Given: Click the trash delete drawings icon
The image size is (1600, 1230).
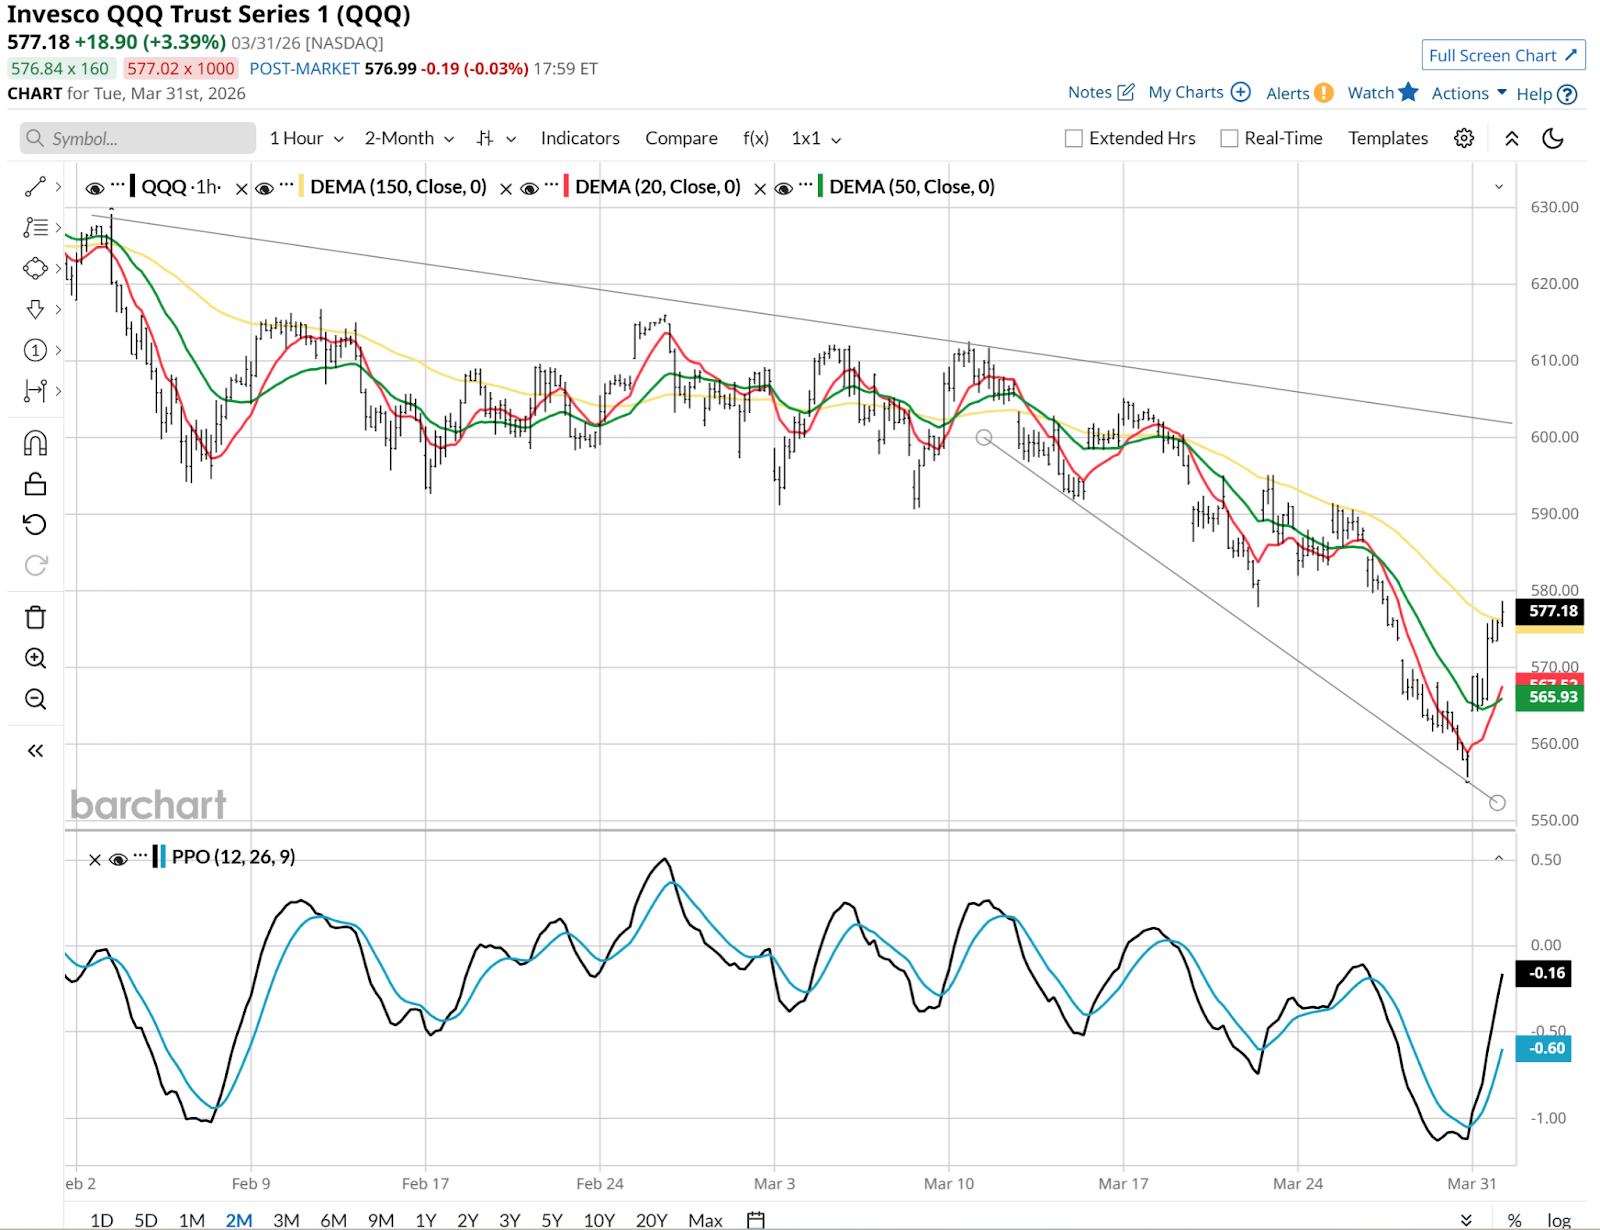Looking at the screenshot, I should pos(35,617).
